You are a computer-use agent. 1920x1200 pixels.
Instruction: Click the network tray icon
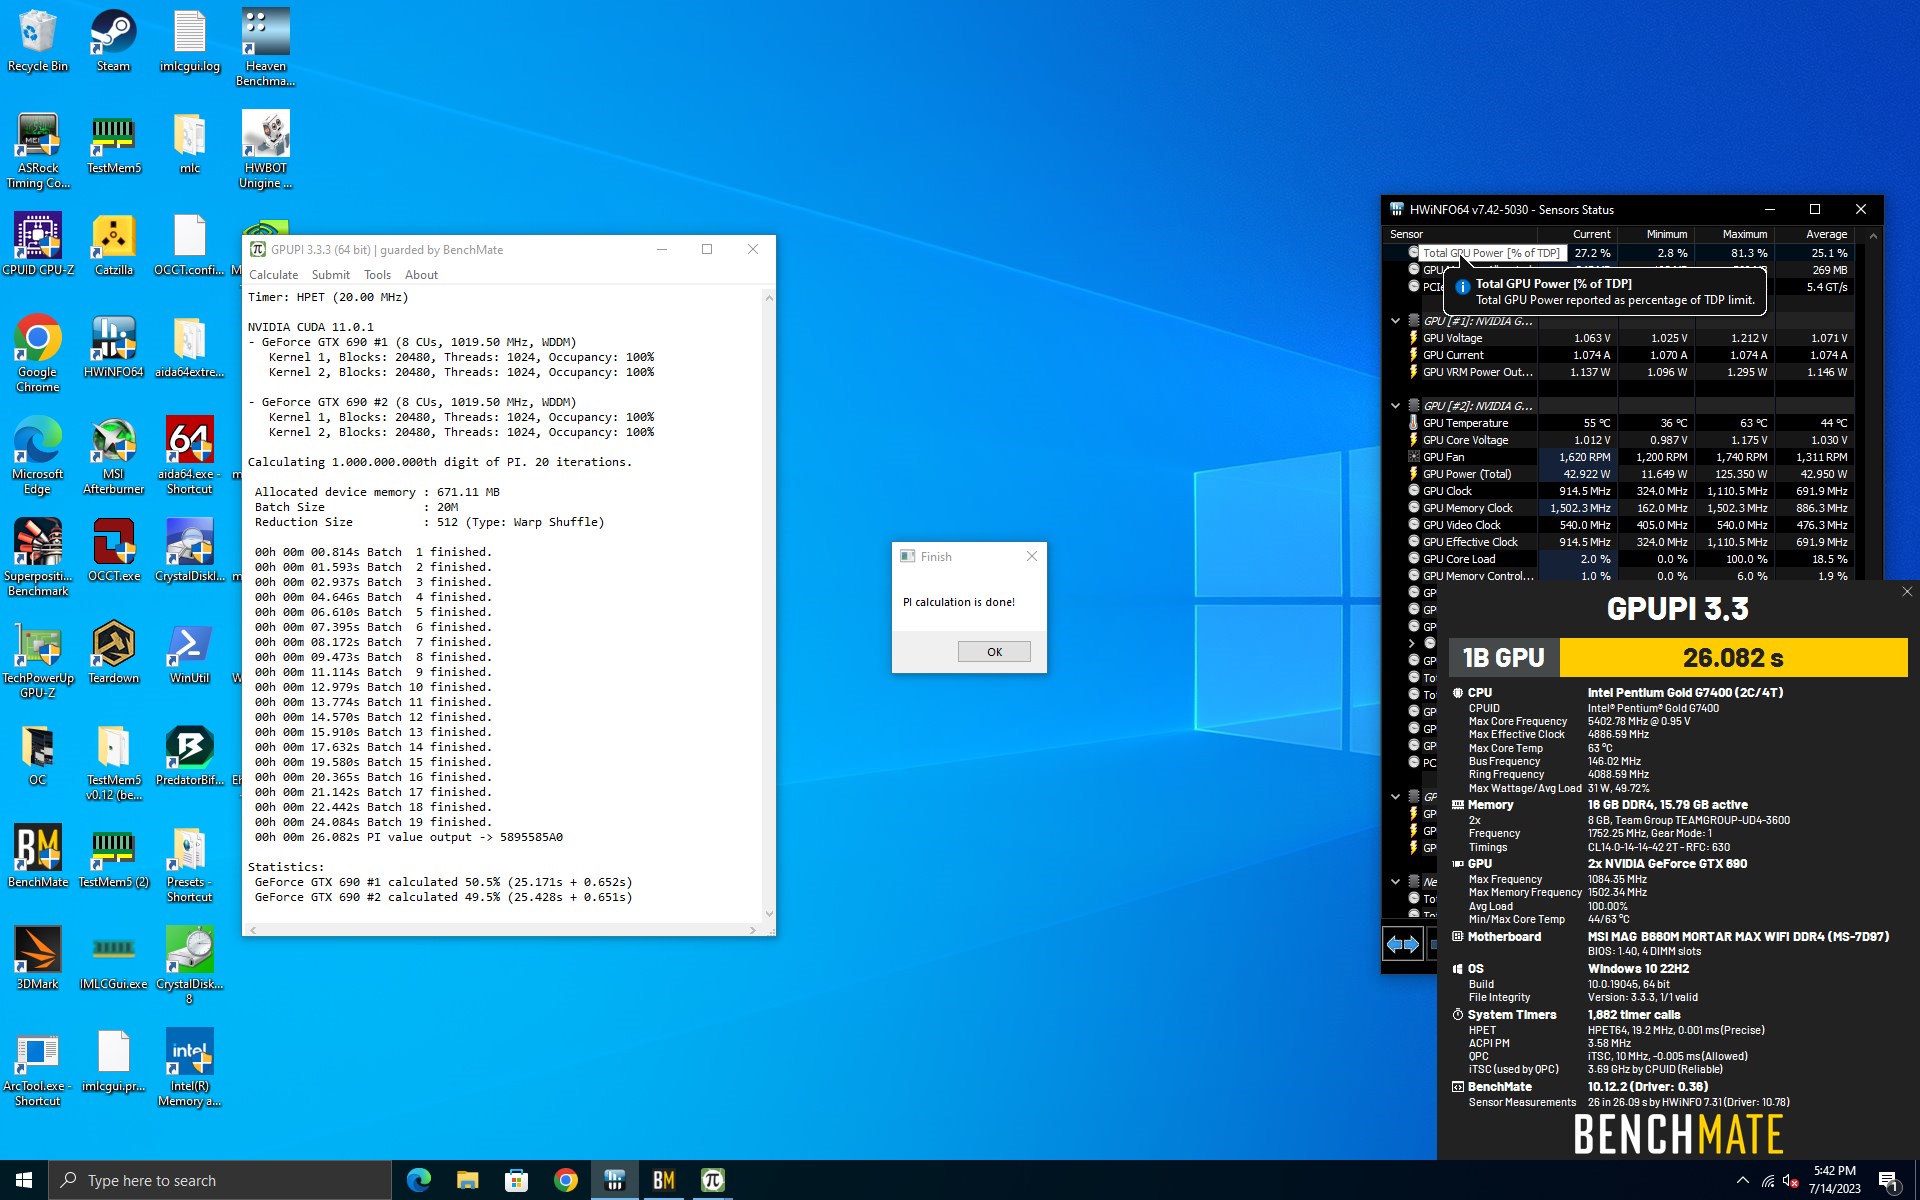pos(1767,1181)
